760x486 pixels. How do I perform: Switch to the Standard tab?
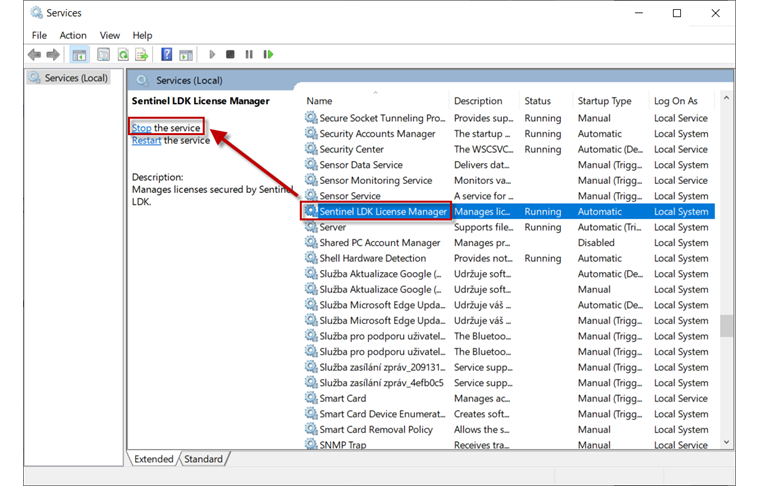[204, 459]
